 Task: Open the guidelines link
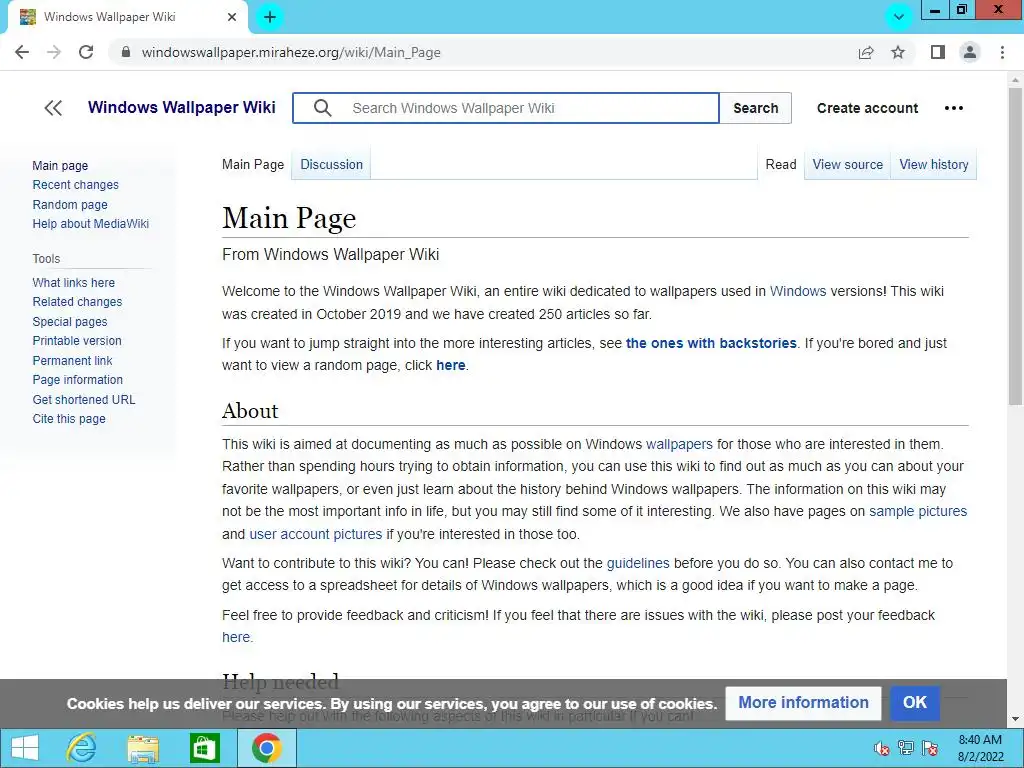point(637,563)
